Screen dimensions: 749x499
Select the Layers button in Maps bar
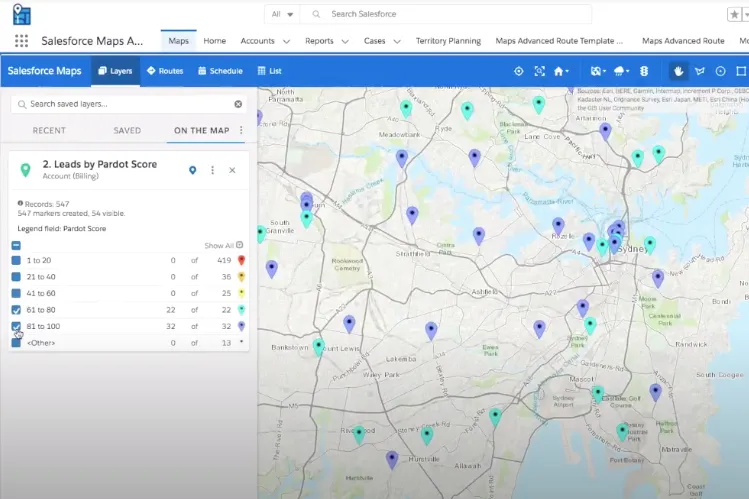pos(115,71)
